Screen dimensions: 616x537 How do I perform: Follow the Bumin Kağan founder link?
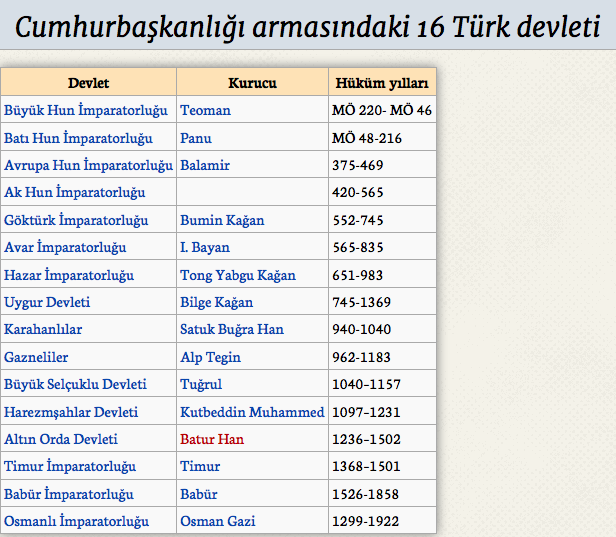click(222, 220)
